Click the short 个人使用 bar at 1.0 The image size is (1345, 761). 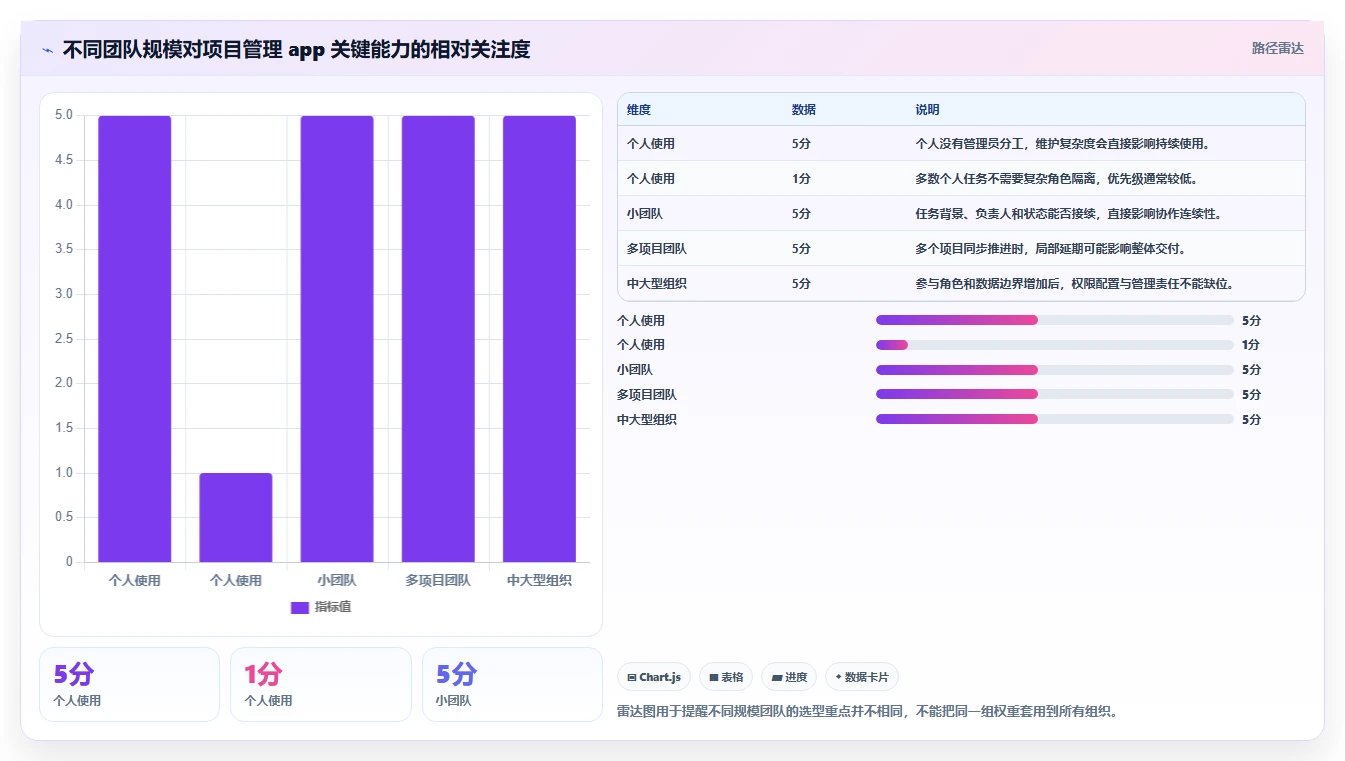[236, 517]
